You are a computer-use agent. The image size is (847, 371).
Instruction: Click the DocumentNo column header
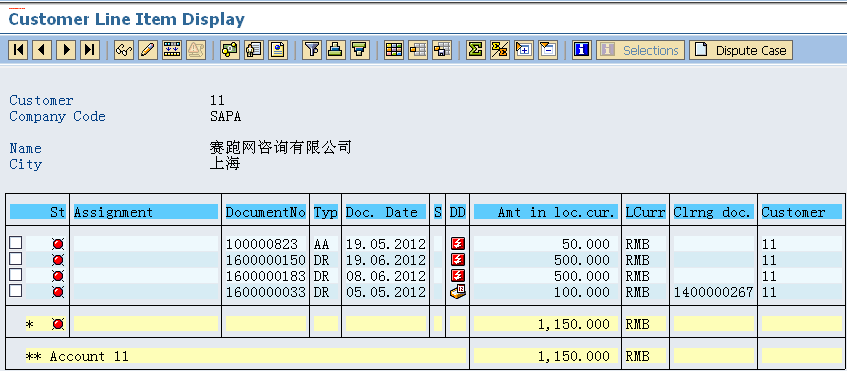266,212
